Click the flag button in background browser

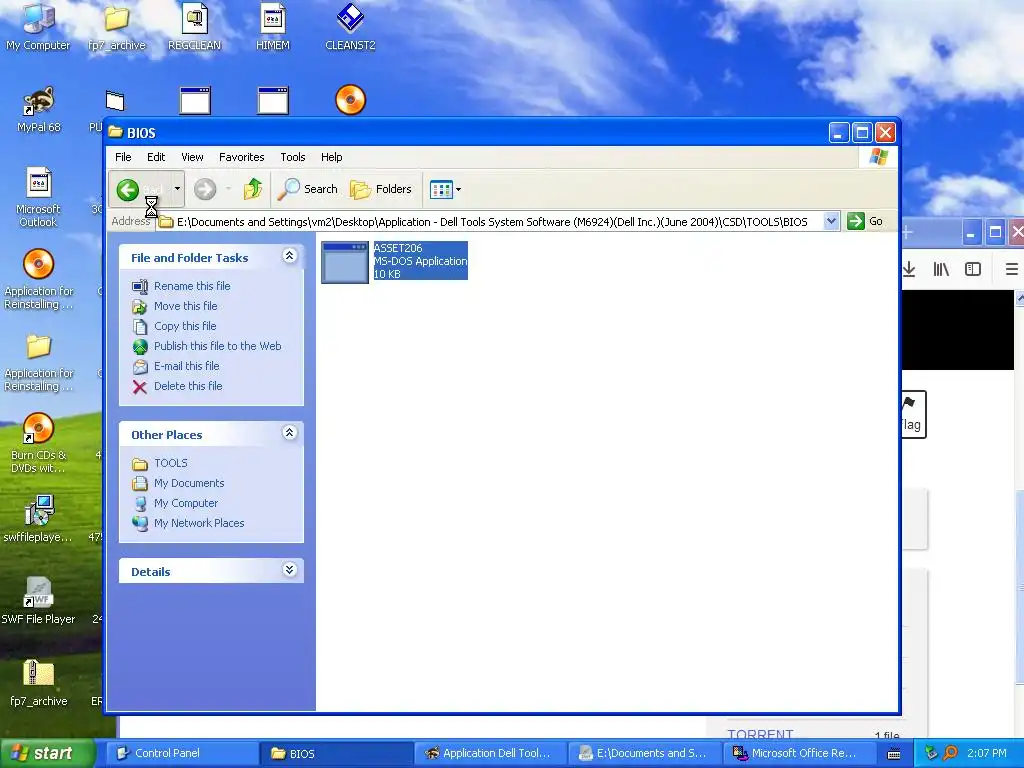pos(913,414)
